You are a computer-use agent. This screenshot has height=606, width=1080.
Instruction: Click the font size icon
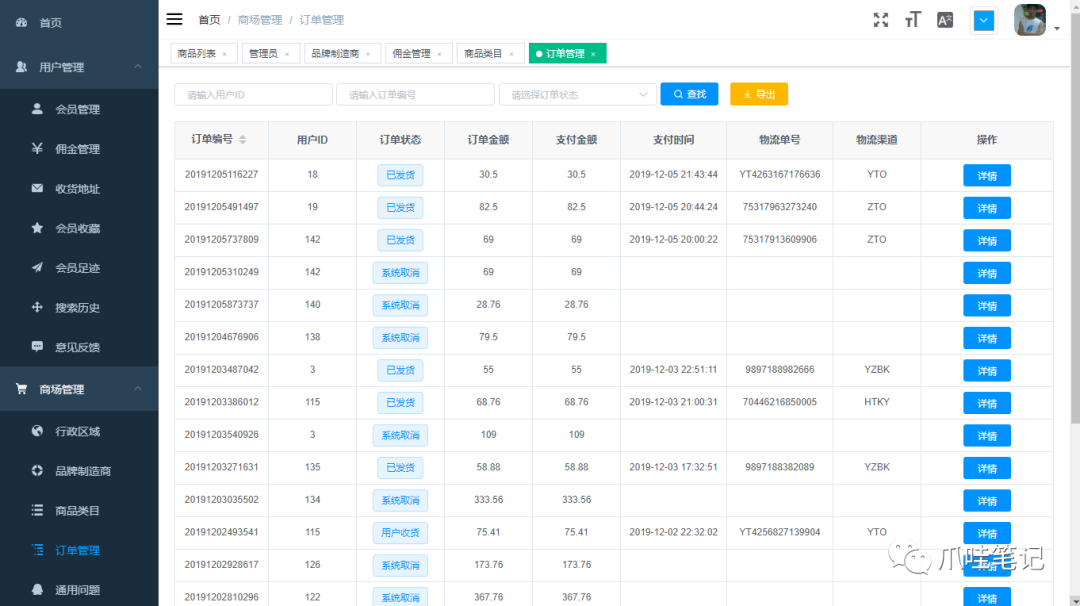point(912,20)
